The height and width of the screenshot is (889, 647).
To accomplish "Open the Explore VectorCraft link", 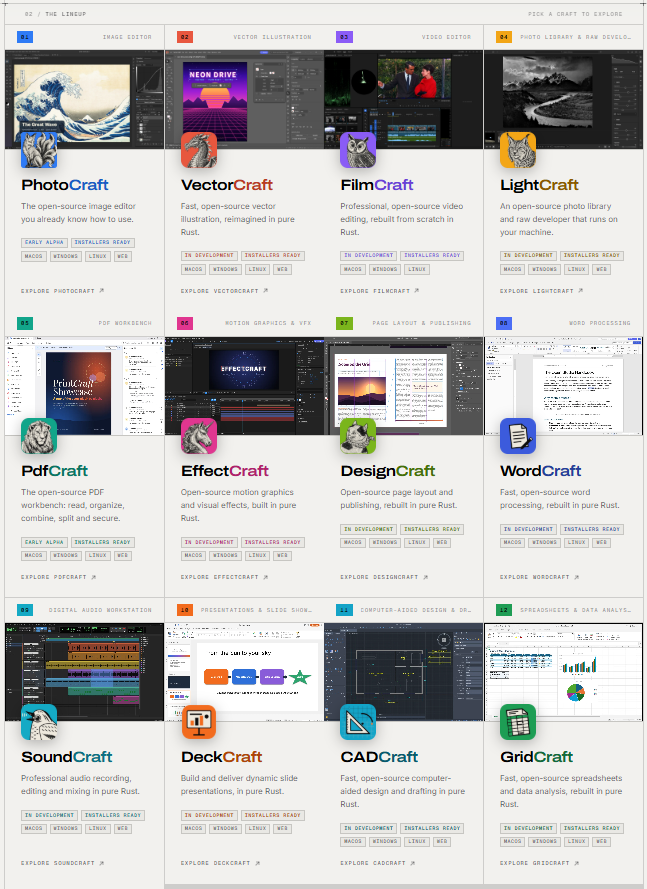I will [x=224, y=291].
